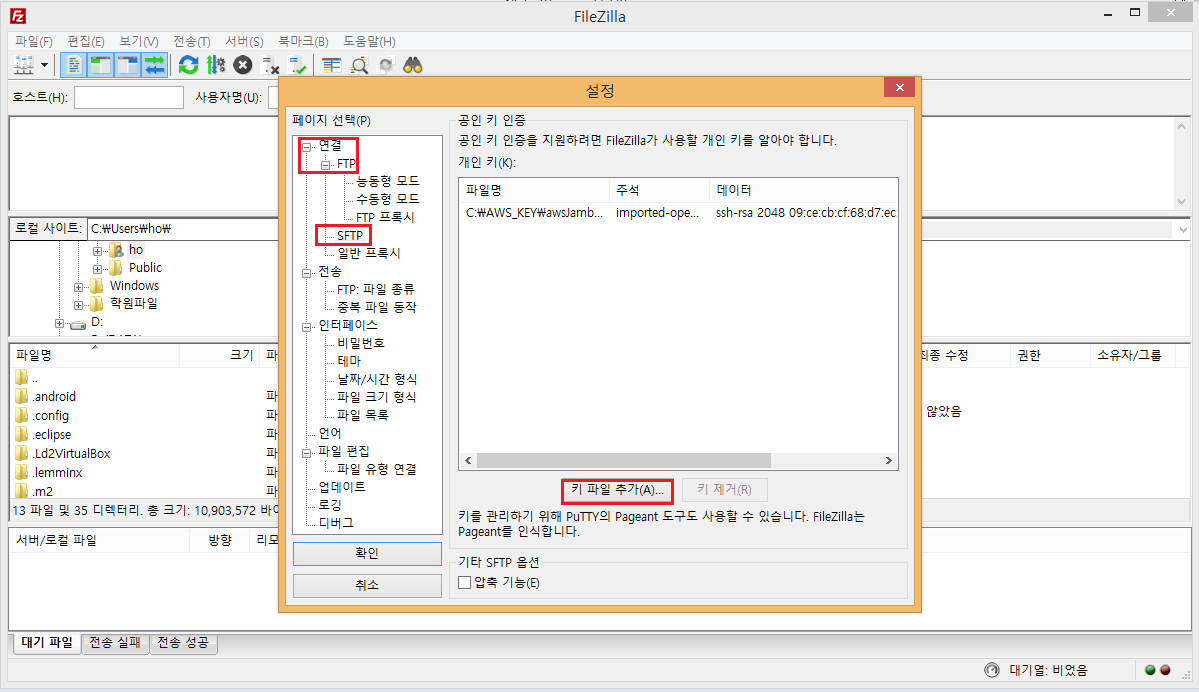Click the green refresh file lists icon
The image size is (1199, 692).
[x=188, y=66]
